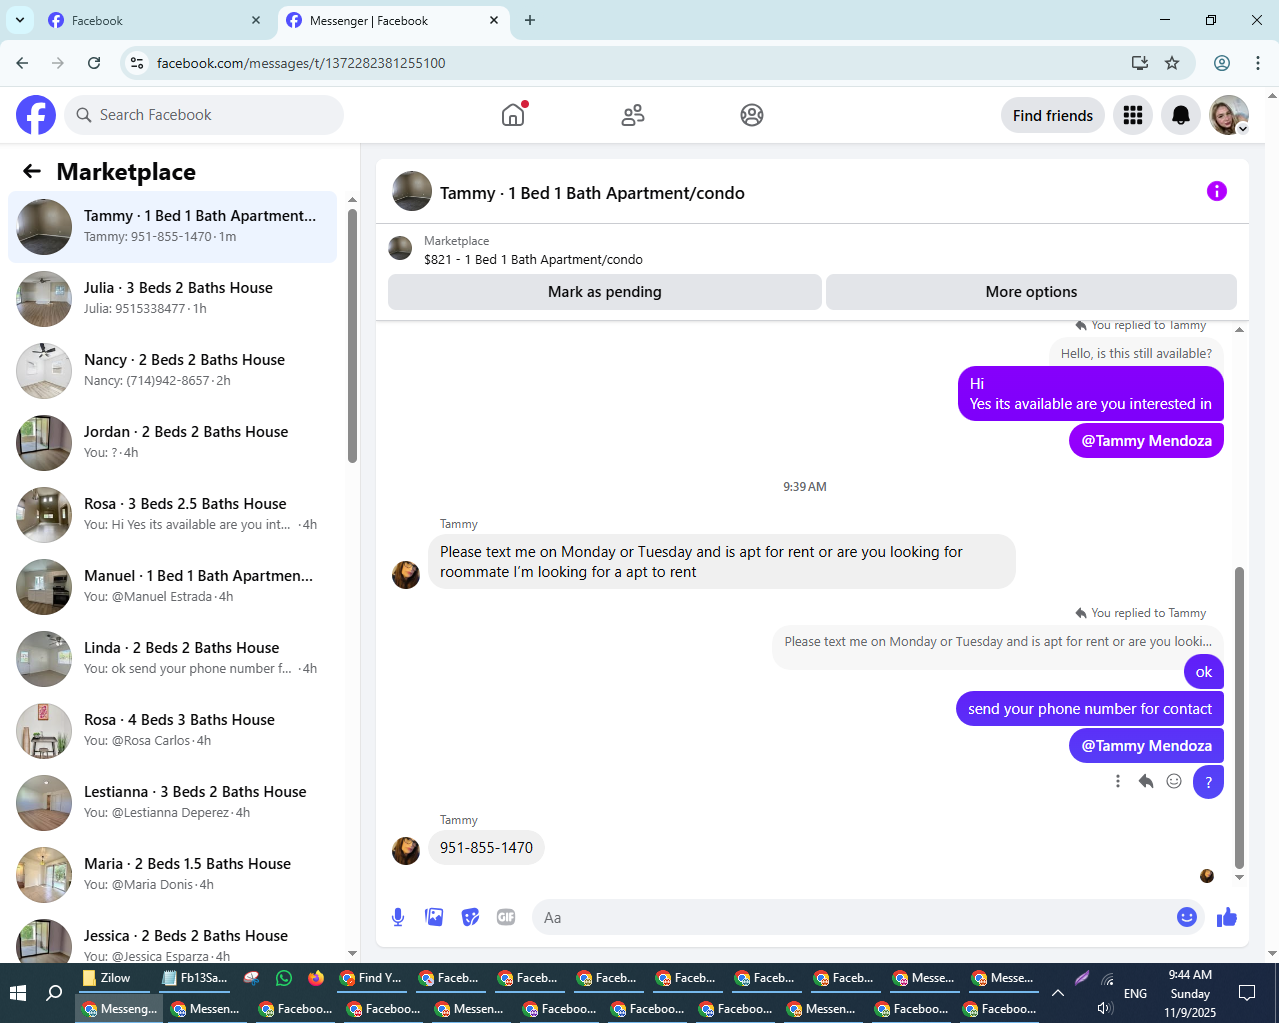Click the browser back arrow
The height and width of the screenshot is (1023, 1279).
pyautogui.click(x=22, y=63)
